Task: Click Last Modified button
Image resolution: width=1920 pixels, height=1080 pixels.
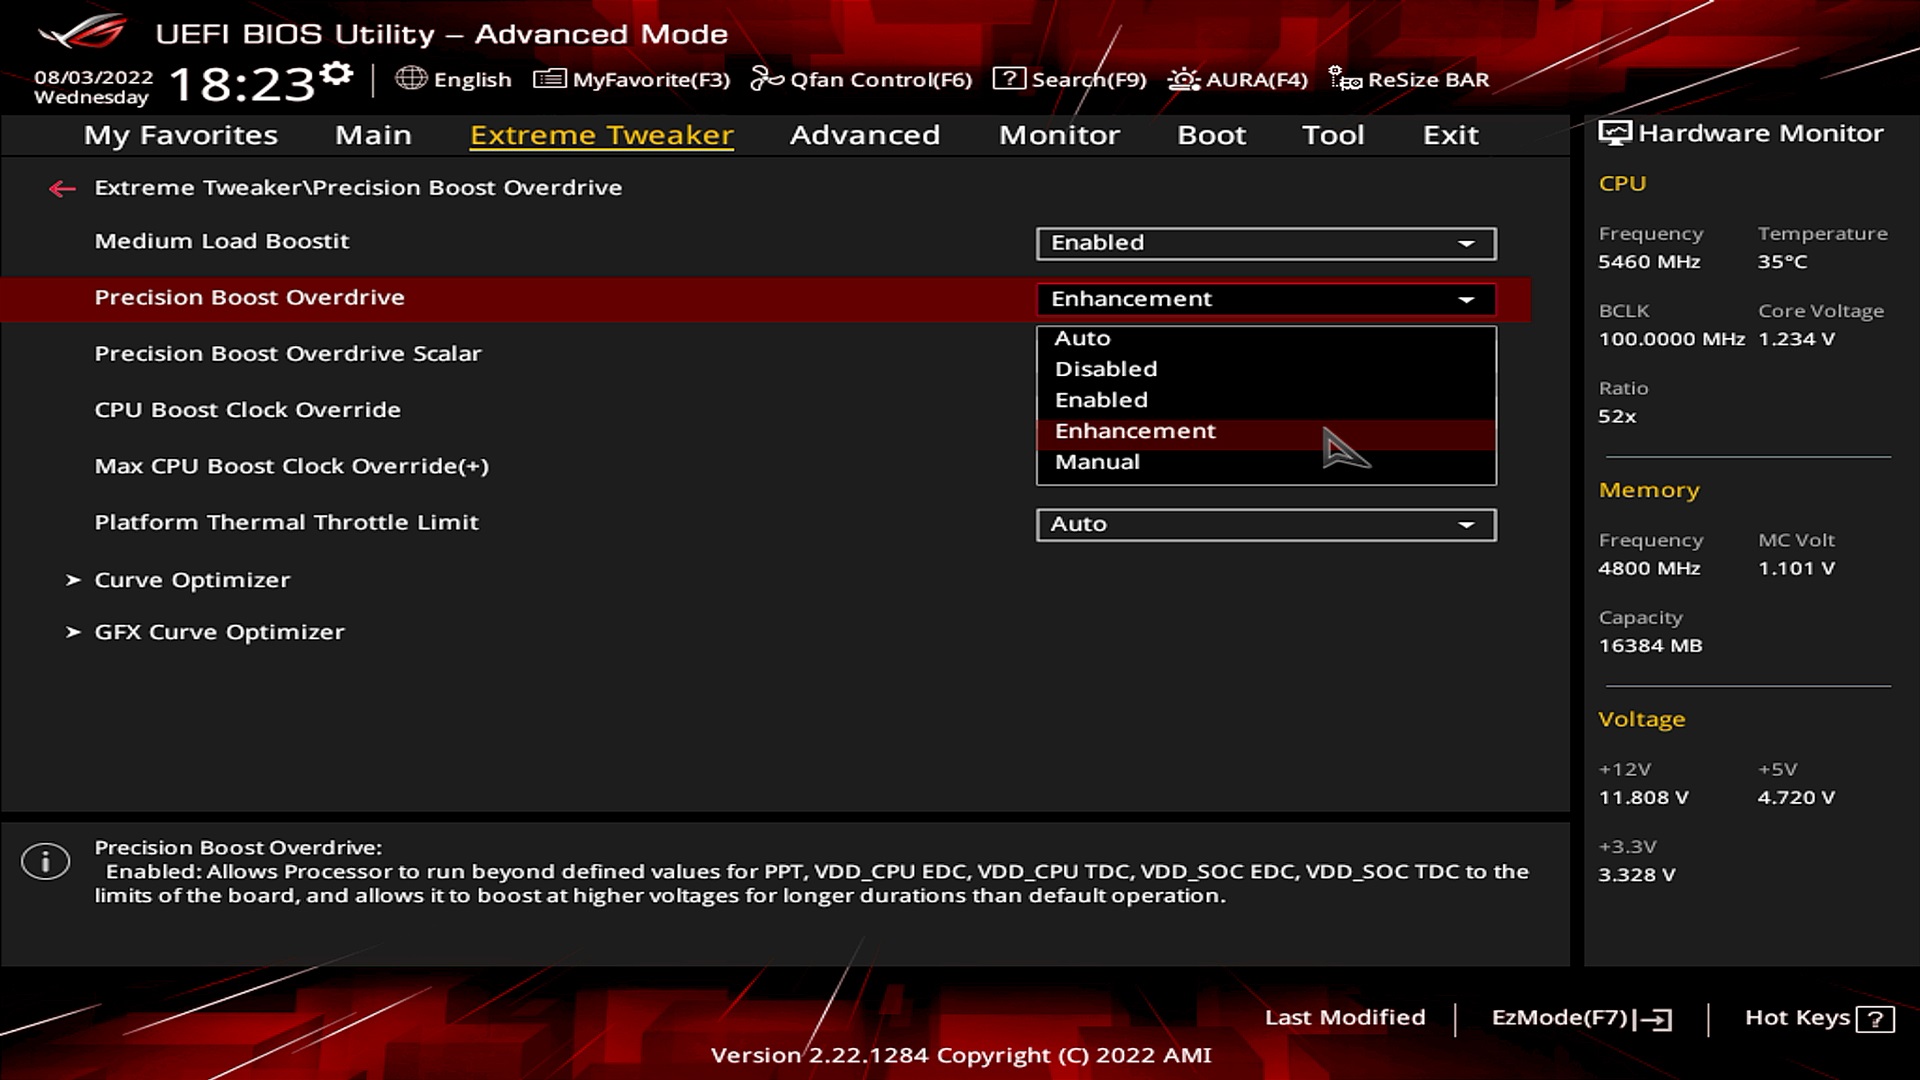Action: pyautogui.click(x=1344, y=1015)
